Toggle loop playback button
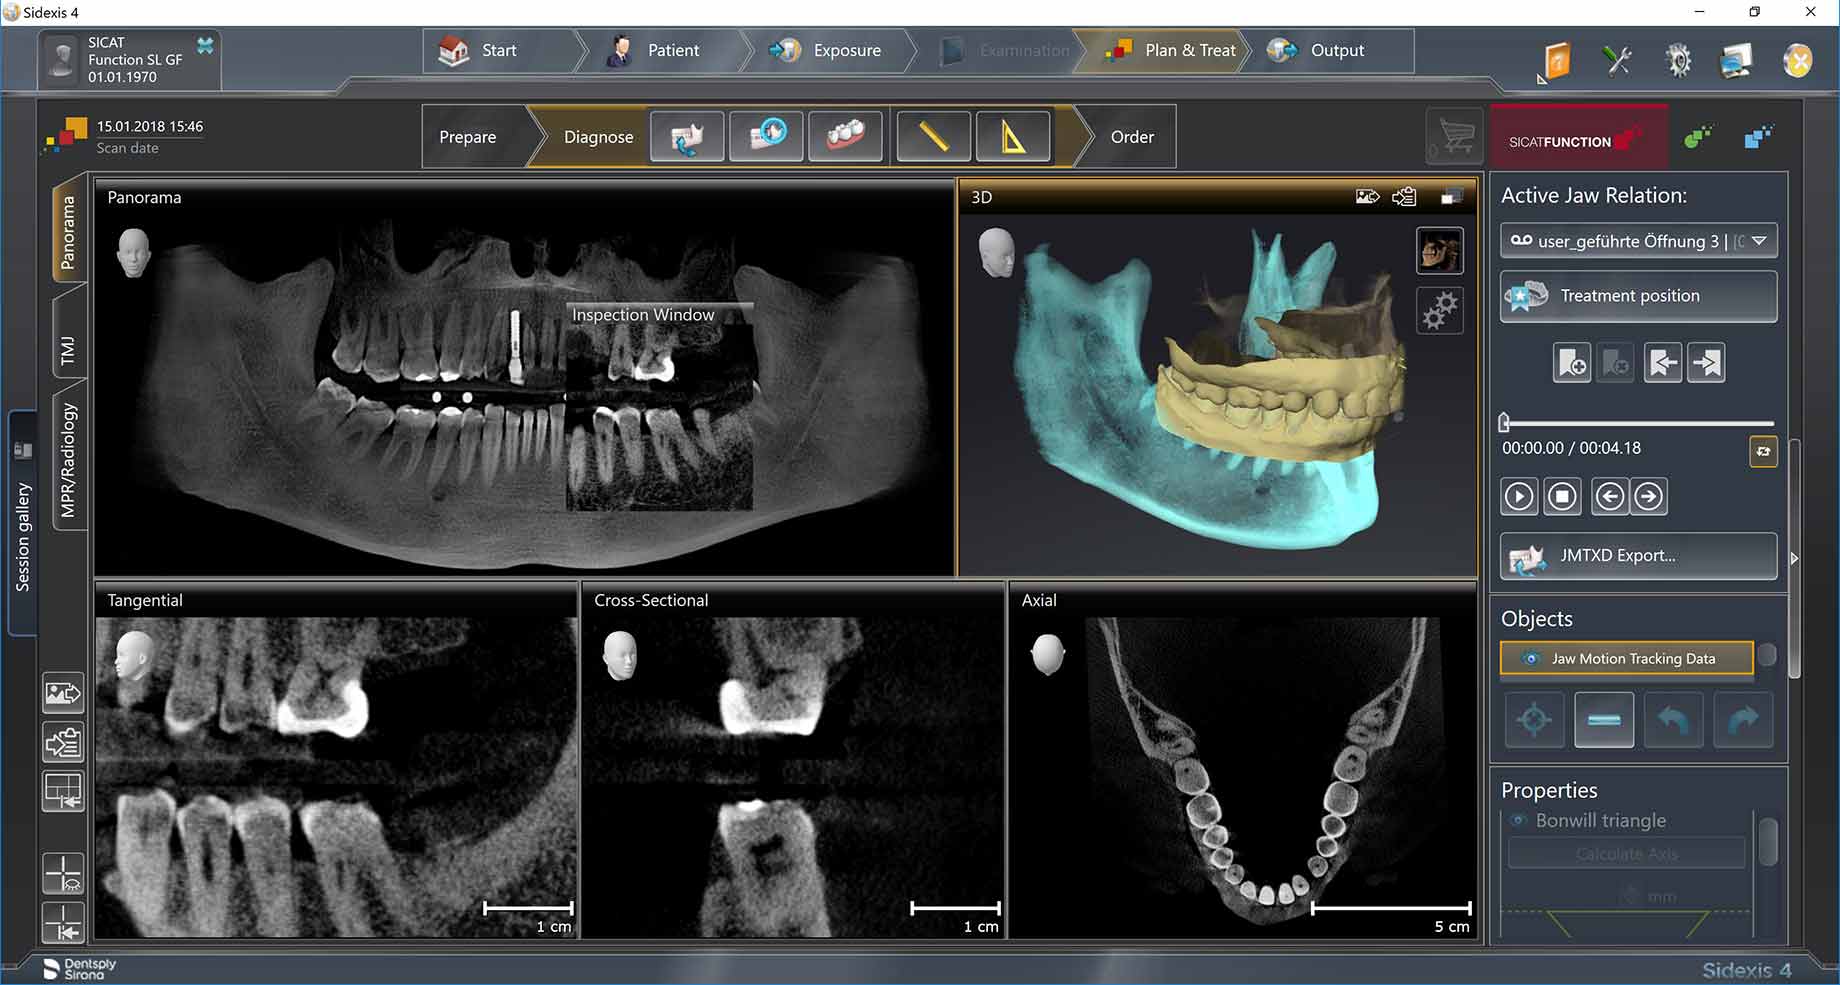The width and height of the screenshot is (1840, 985). coord(1763,452)
